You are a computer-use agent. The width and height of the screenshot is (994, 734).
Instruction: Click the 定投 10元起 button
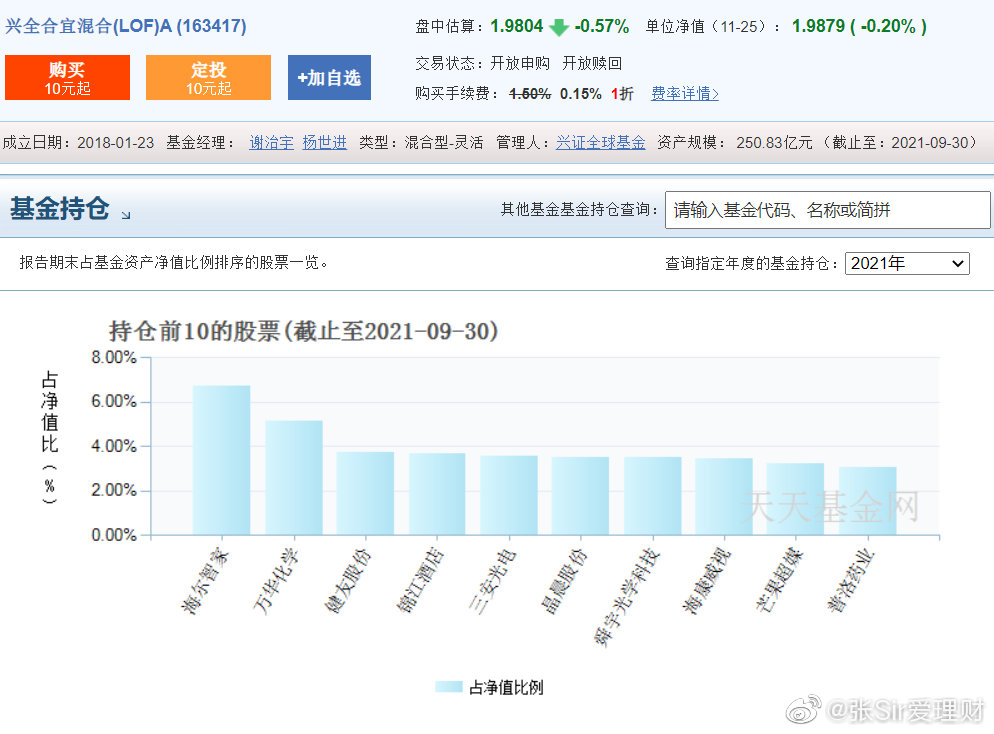209,77
